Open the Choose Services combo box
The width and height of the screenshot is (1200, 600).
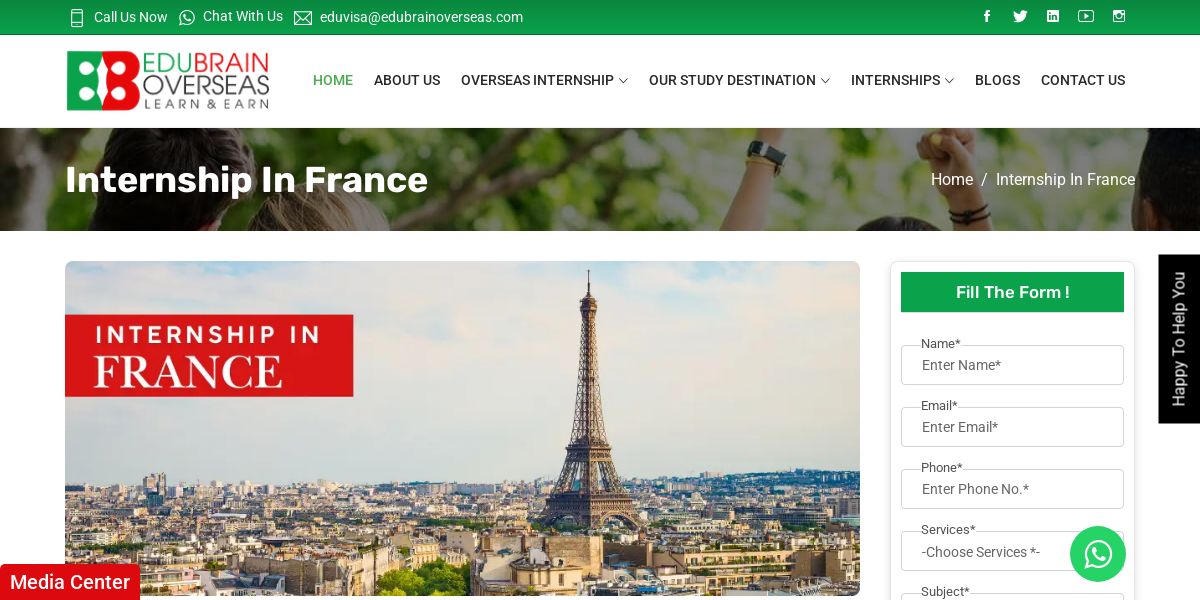(x=1012, y=551)
